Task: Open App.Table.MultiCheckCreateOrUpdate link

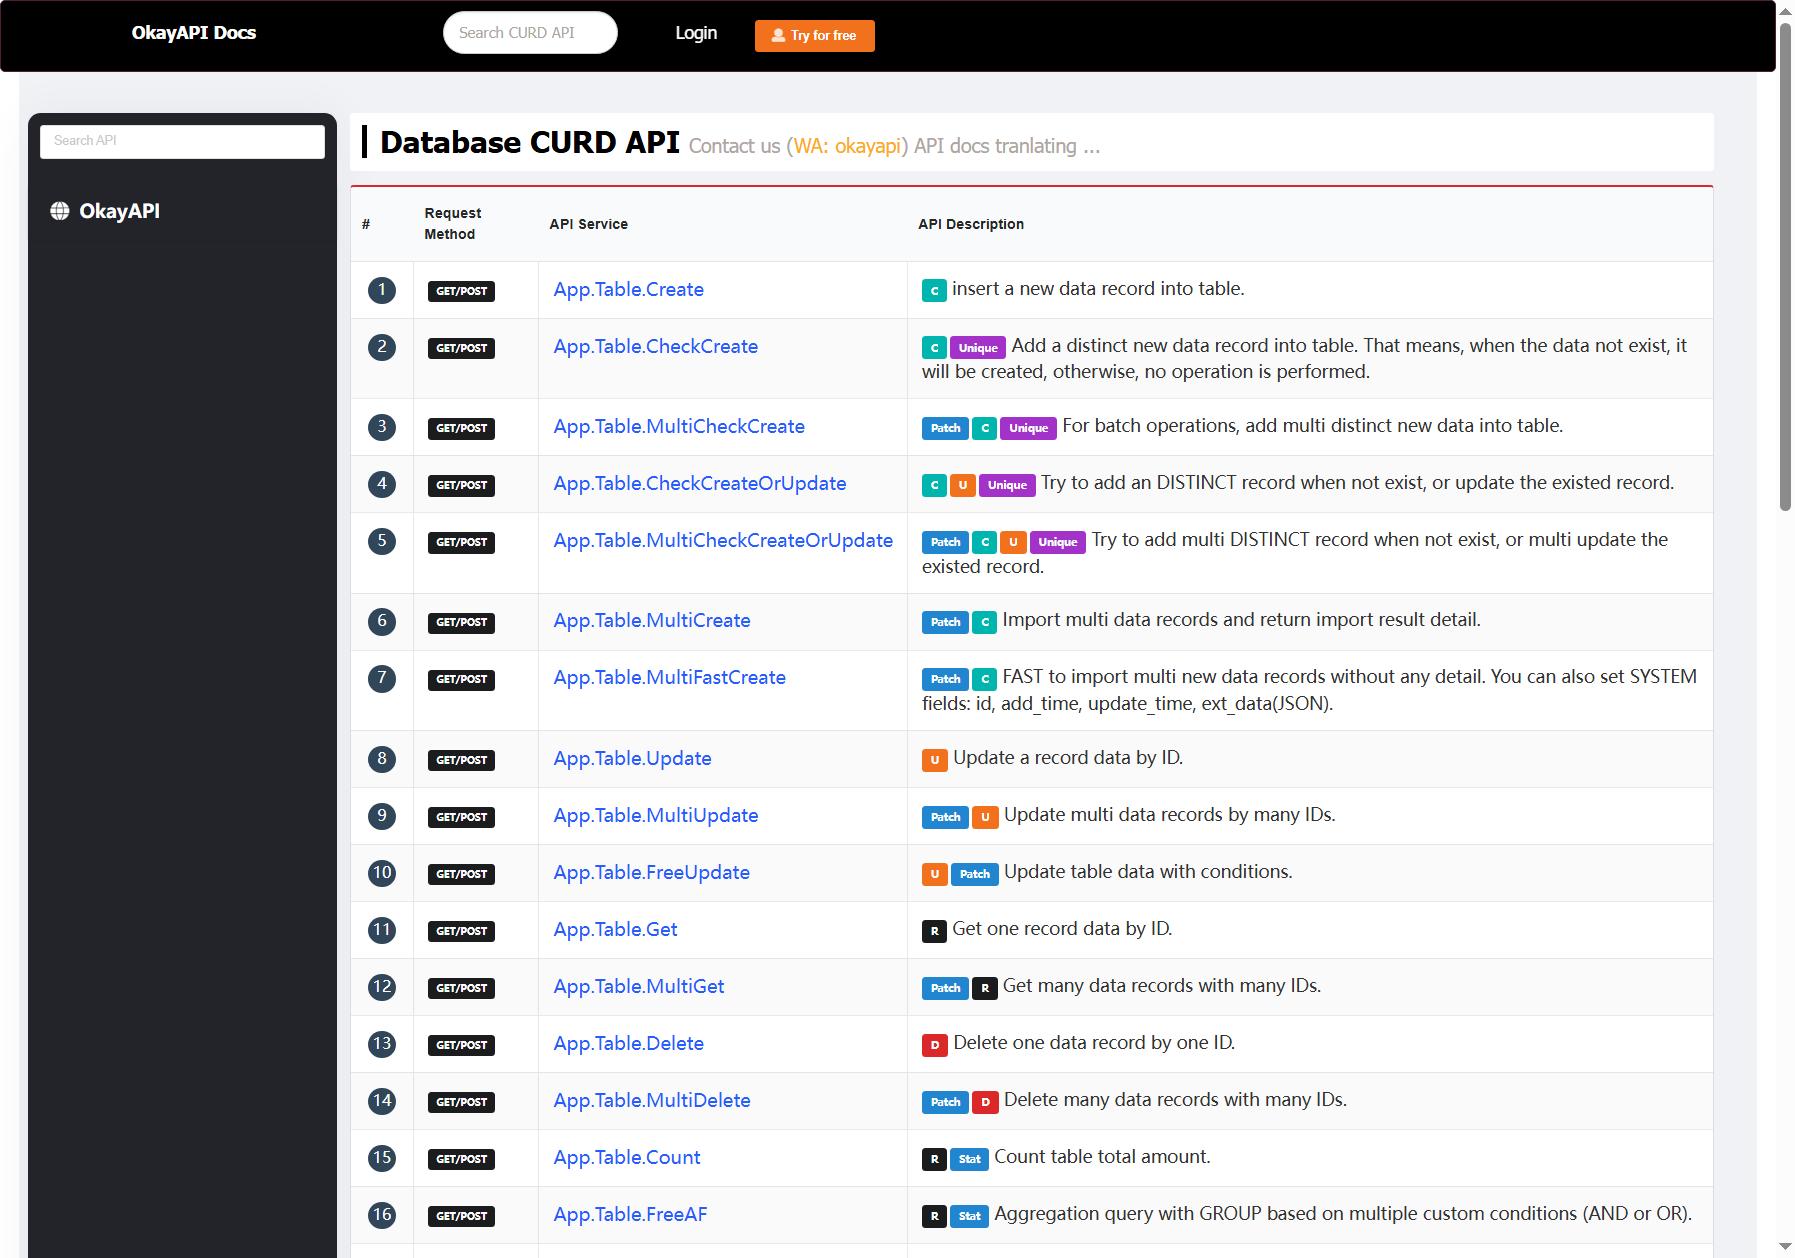Action: click(x=722, y=541)
